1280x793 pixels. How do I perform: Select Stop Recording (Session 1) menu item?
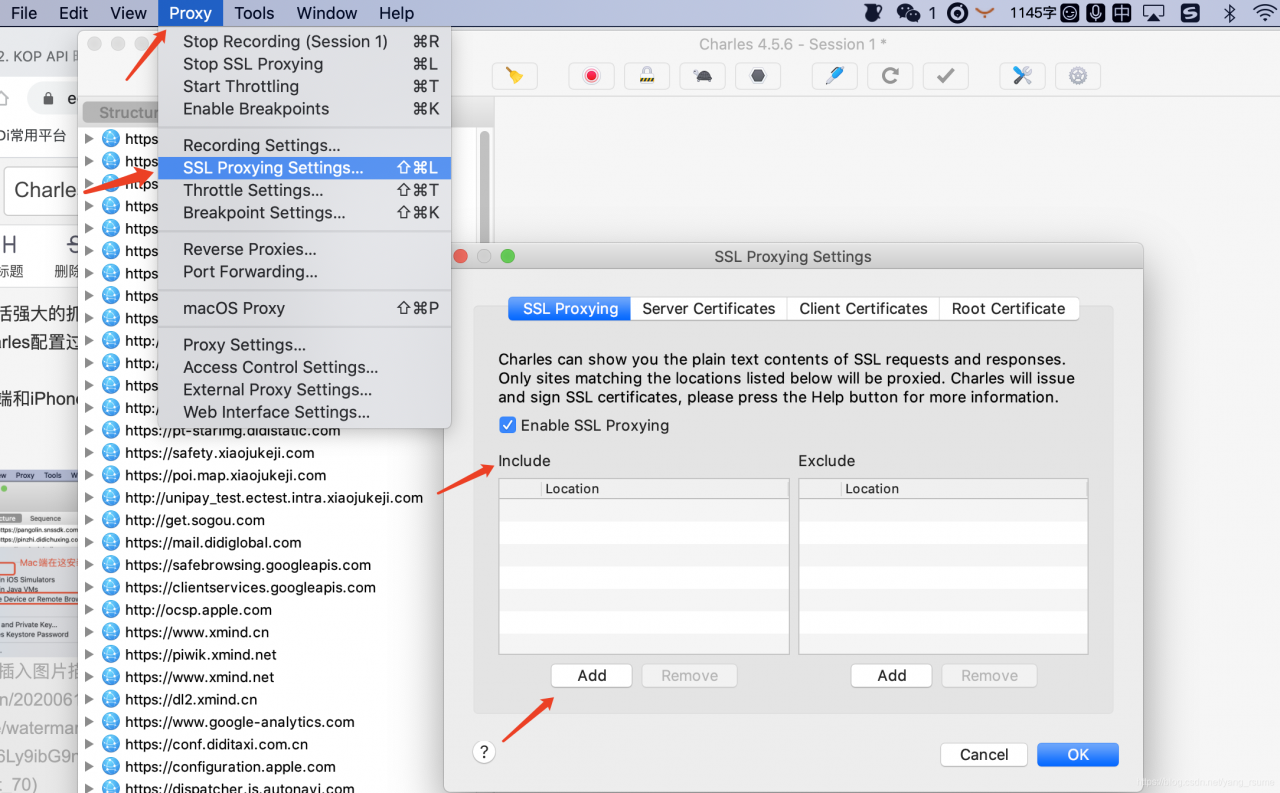305,41
